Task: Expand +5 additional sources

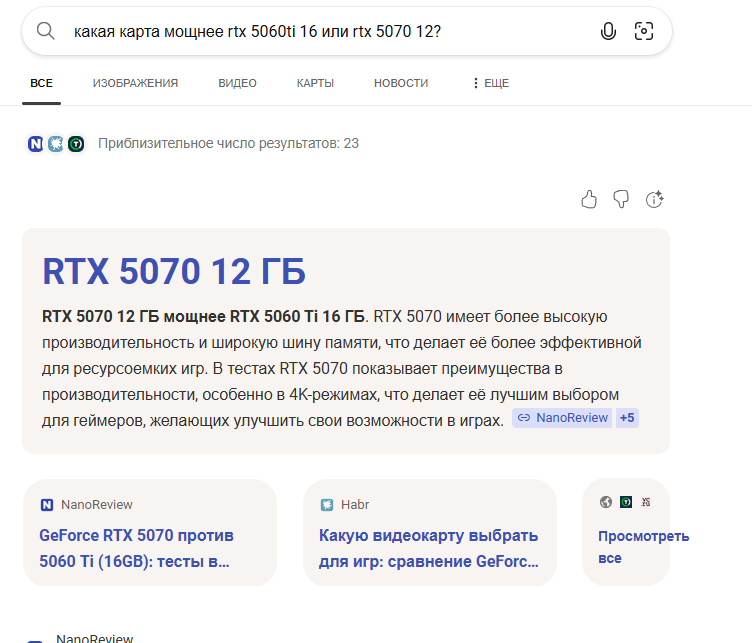Action: tap(627, 418)
